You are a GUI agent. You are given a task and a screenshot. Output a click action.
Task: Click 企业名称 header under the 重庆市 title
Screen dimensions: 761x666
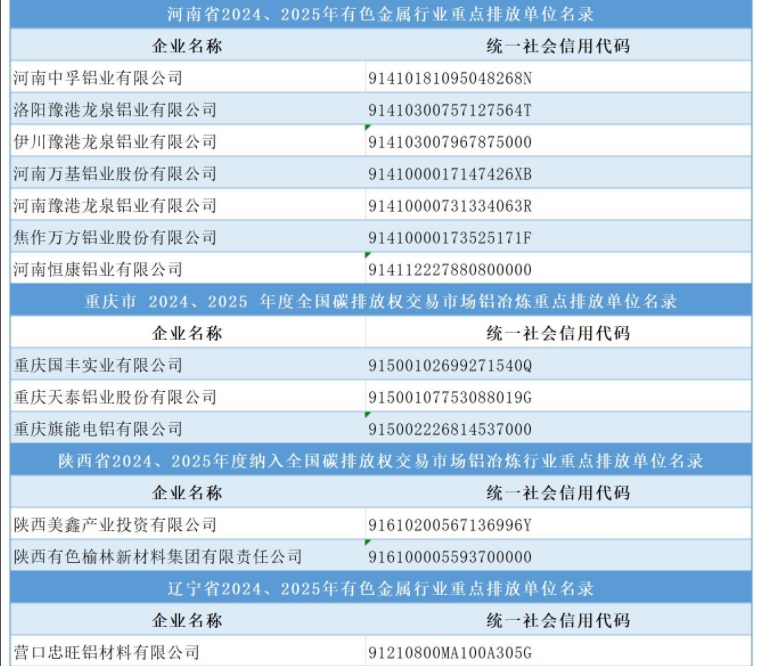(187, 333)
